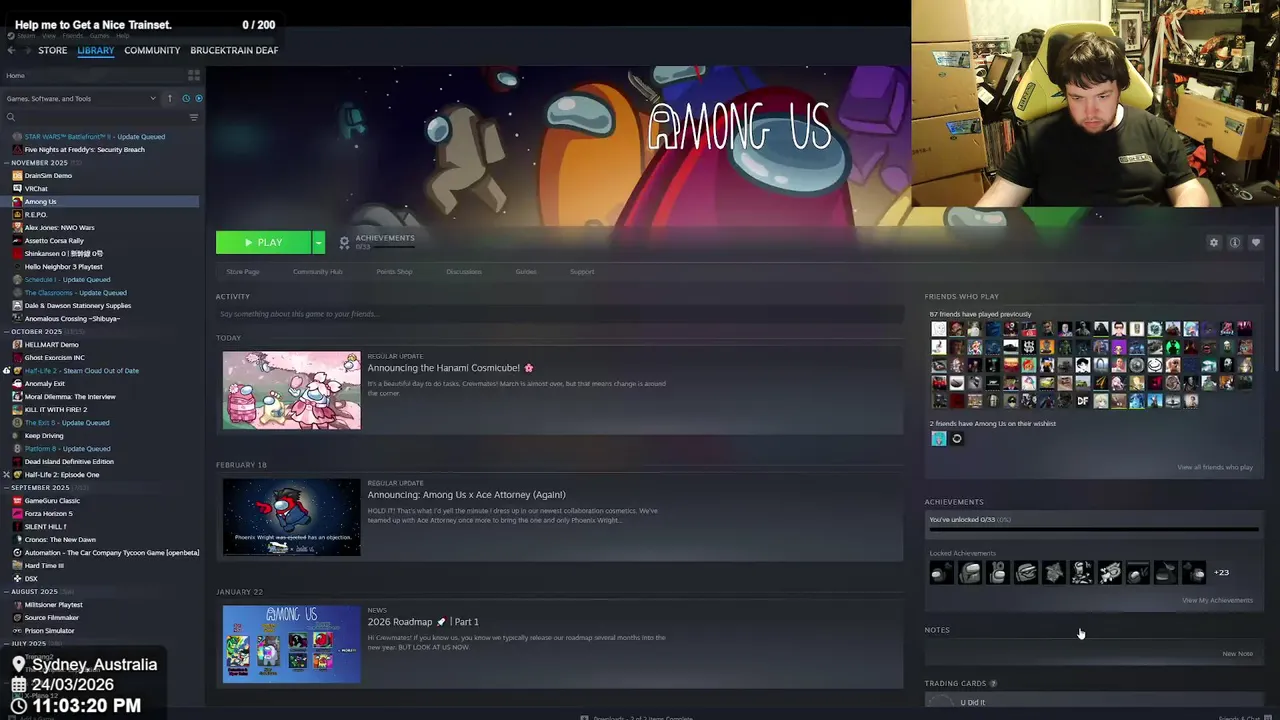Click first wishlist friend avatar

(x=938, y=438)
